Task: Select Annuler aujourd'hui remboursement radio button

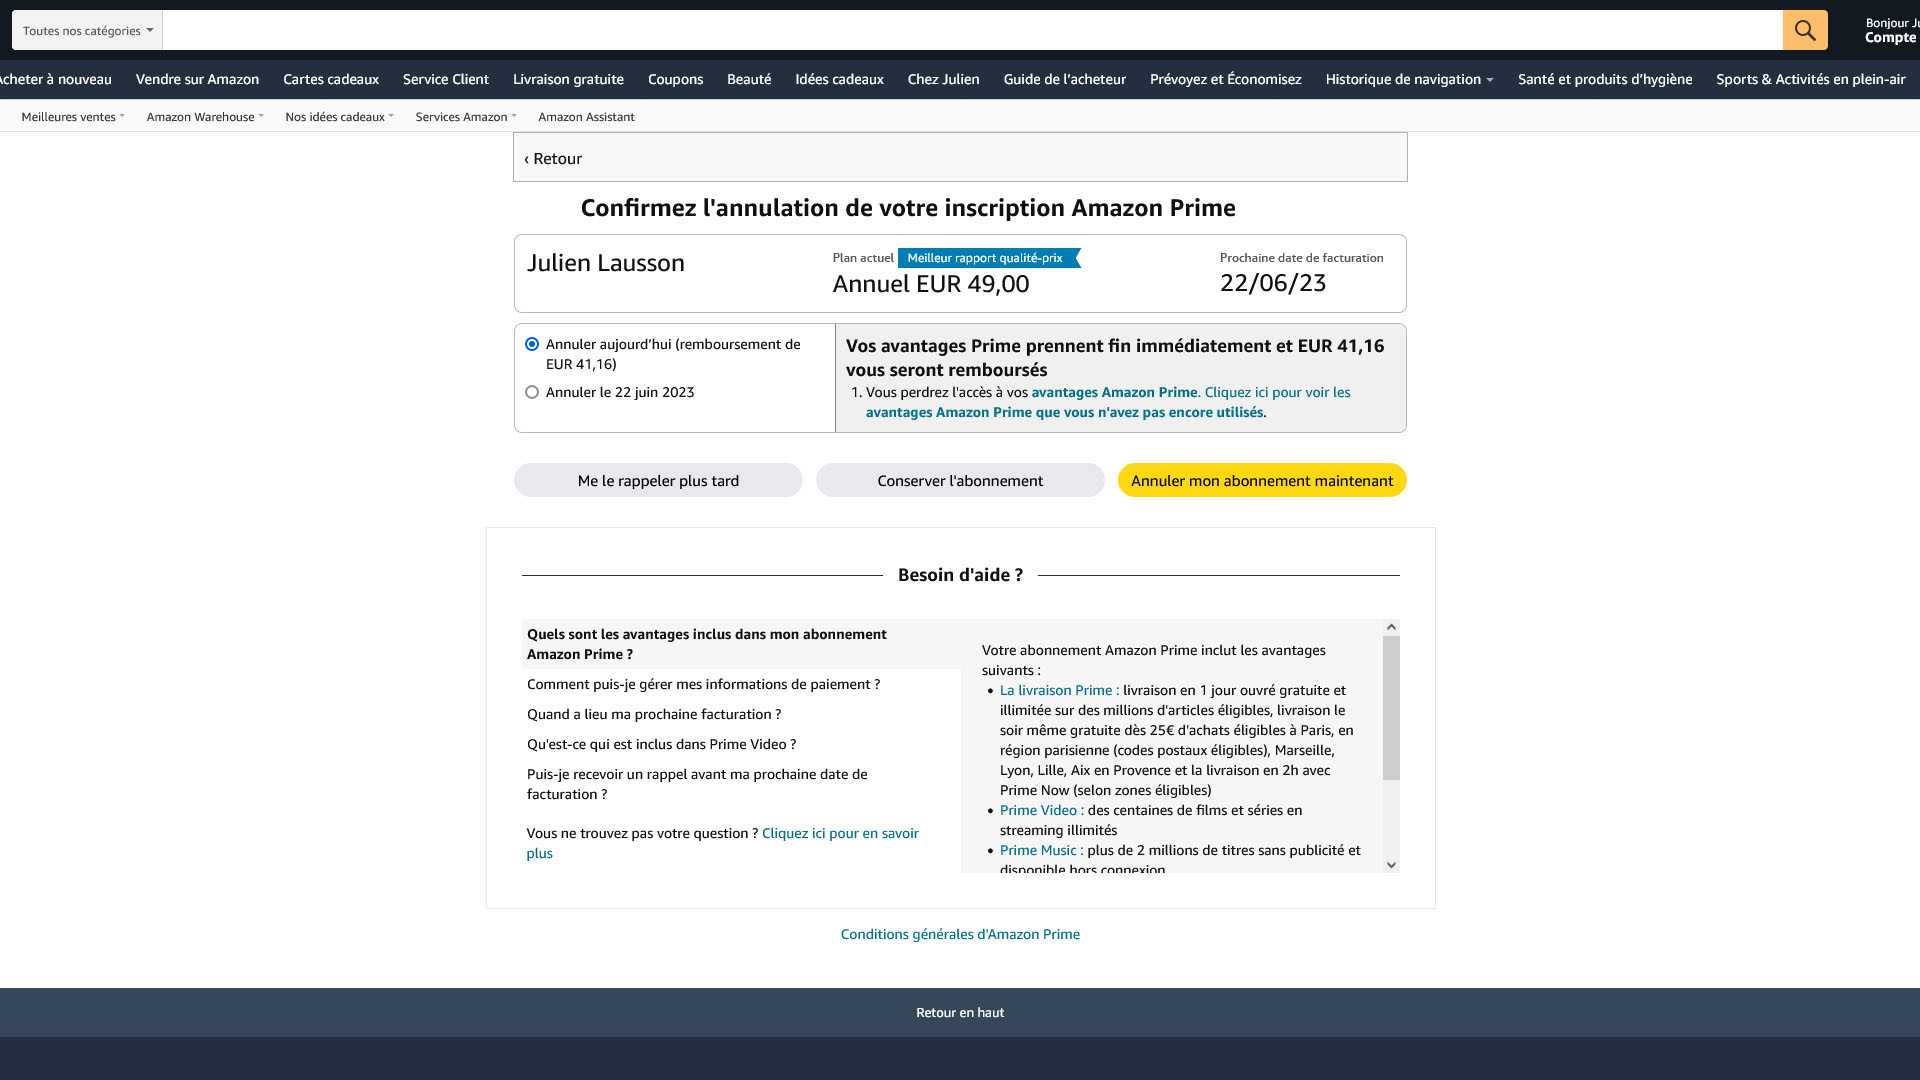Action: pos(531,344)
